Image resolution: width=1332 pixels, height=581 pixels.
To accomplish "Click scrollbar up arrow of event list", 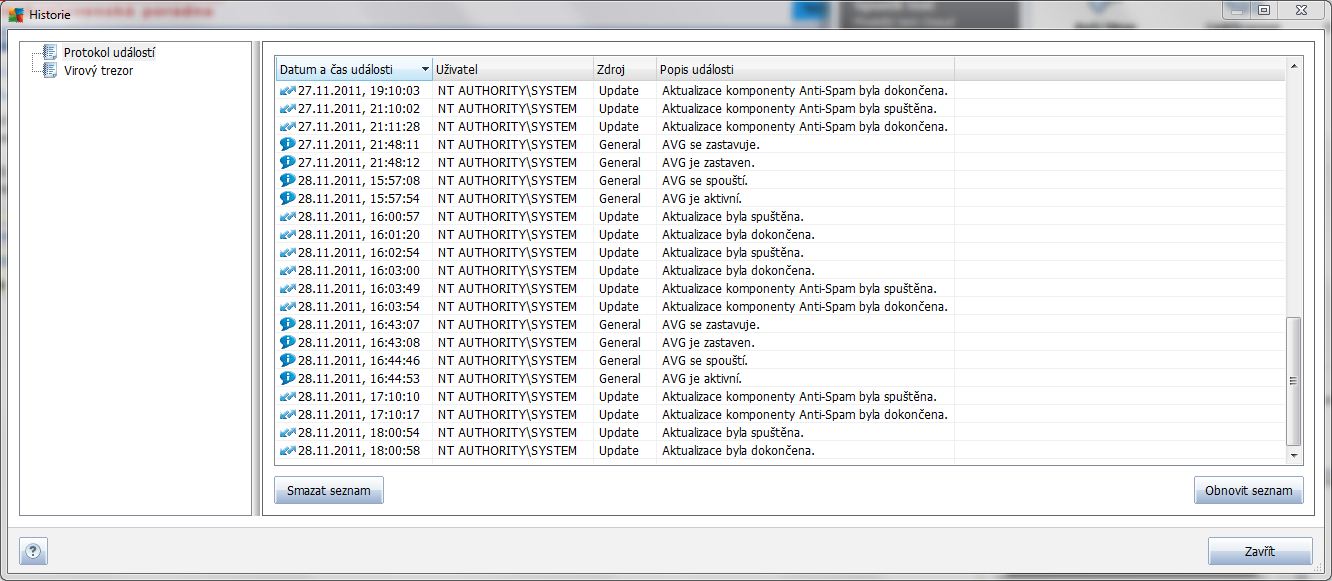I will tap(1294, 66).
